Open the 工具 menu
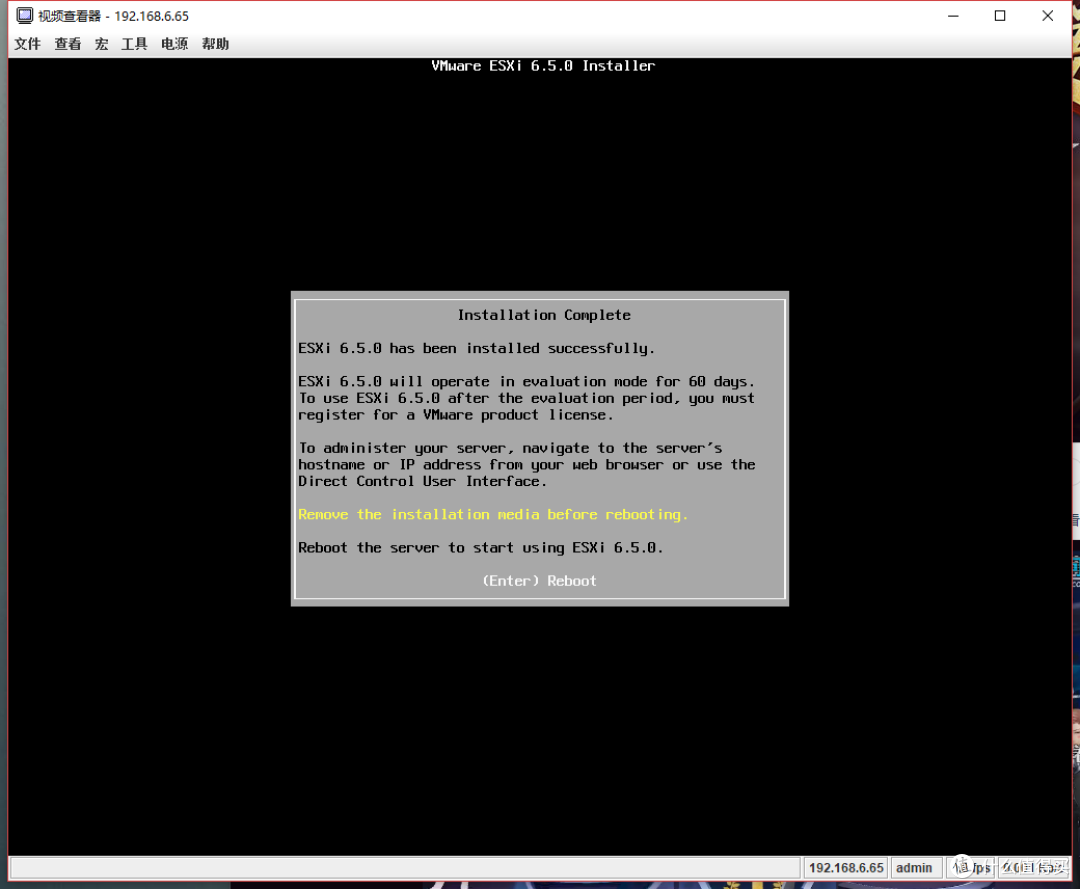Image resolution: width=1080 pixels, height=889 pixels. 134,44
